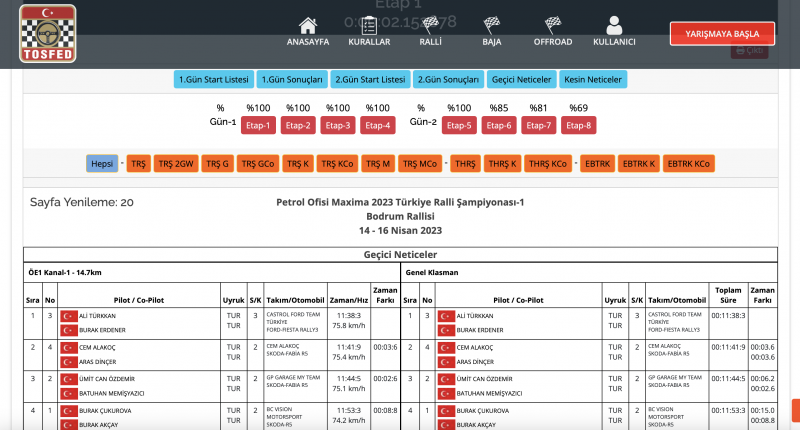The height and width of the screenshot is (430, 800).
Task: Click the Çıktı print button
Action: pos(749,50)
